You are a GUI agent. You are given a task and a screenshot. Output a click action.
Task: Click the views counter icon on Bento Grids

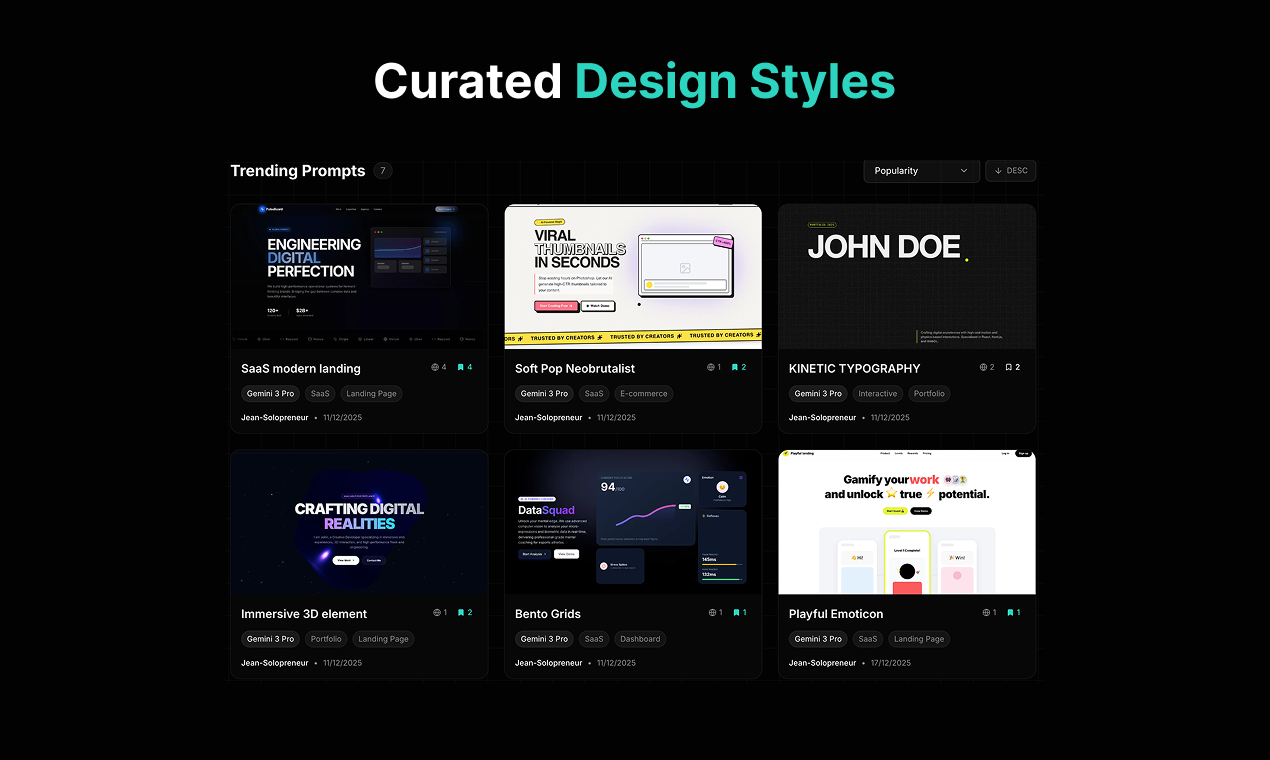[x=711, y=612]
